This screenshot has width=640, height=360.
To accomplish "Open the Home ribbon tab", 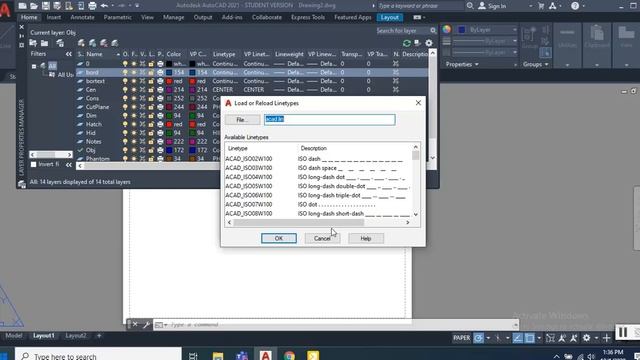I will point(29,18).
